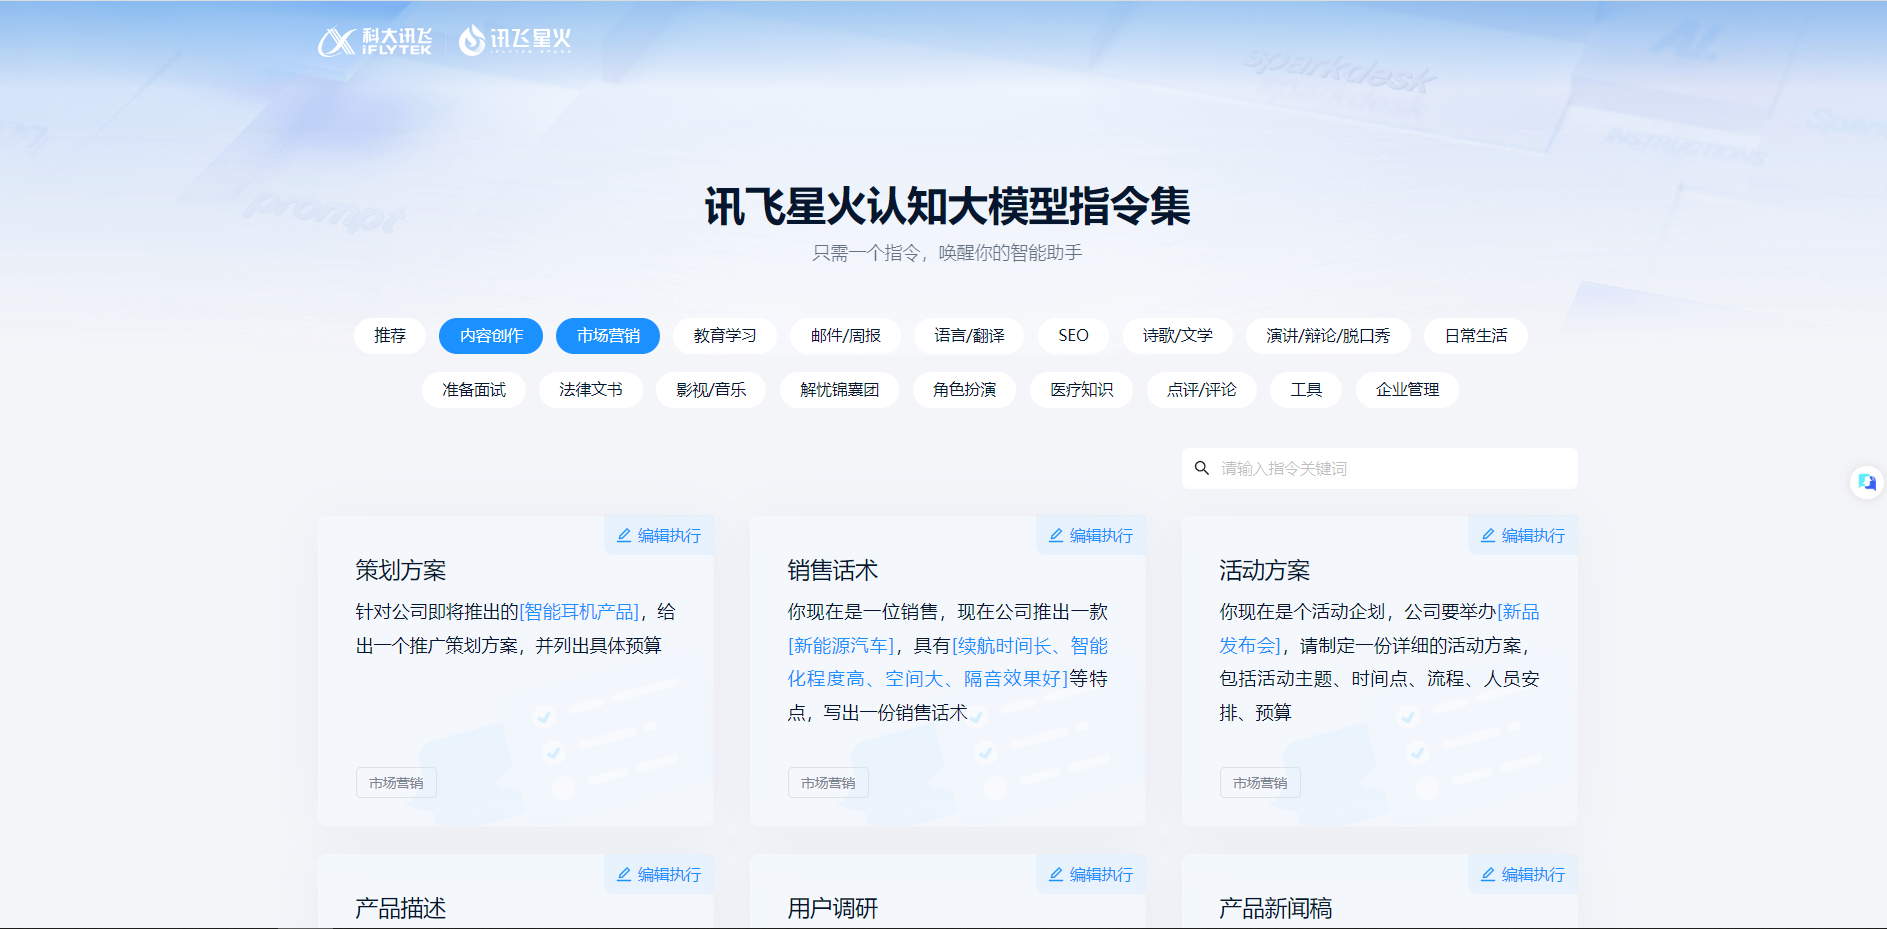The width and height of the screenshot is (1887, 929).
Task: Click 编辑执行 text on the 活动方案 card
Action: pyautogui.click(x=1534, y=536)
